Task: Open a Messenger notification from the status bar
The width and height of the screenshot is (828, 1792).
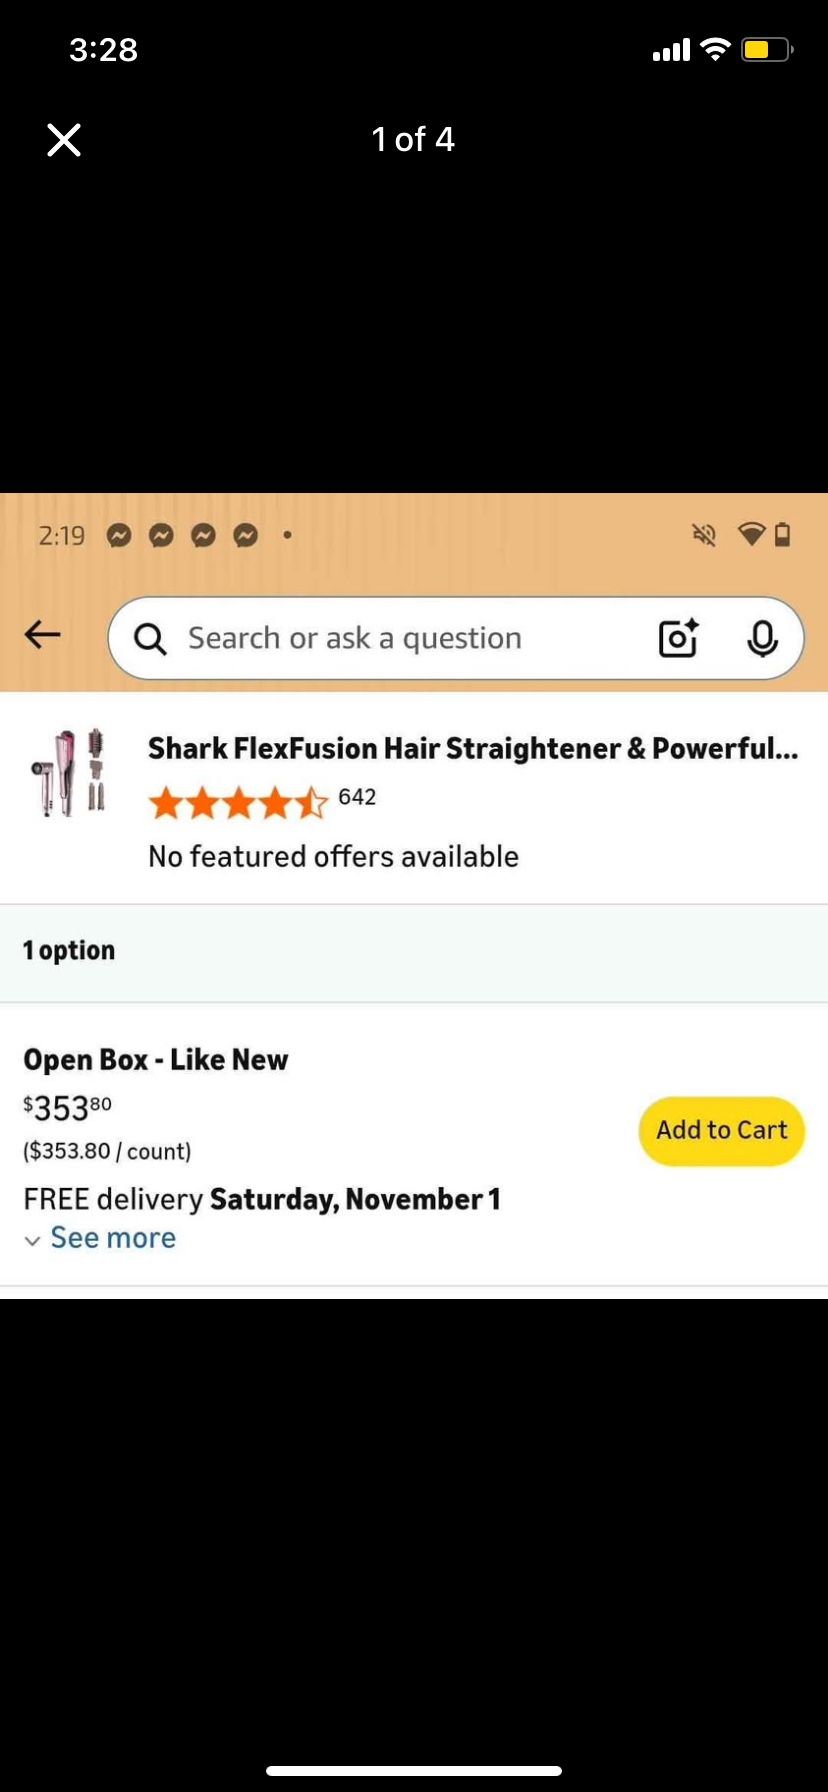Action: [x=119, y=536]
